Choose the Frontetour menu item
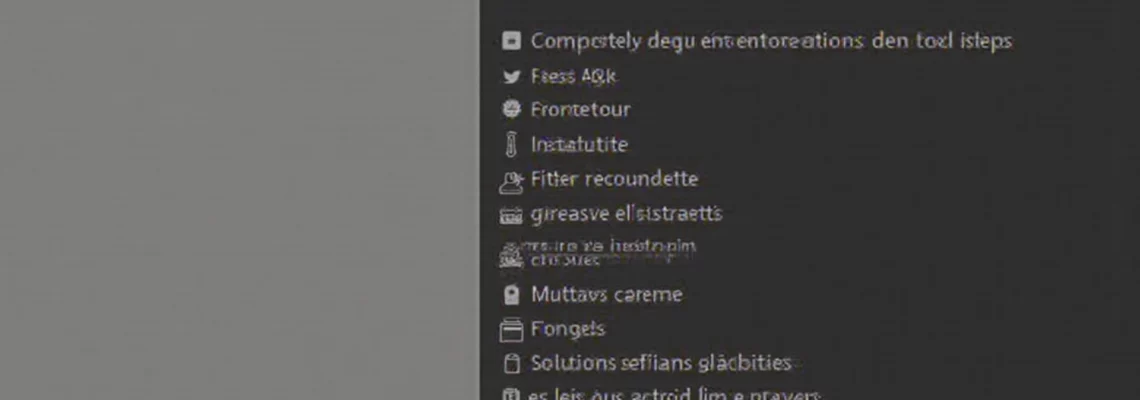The height and width of the screenshot is (400, 1140). point(580,110)
